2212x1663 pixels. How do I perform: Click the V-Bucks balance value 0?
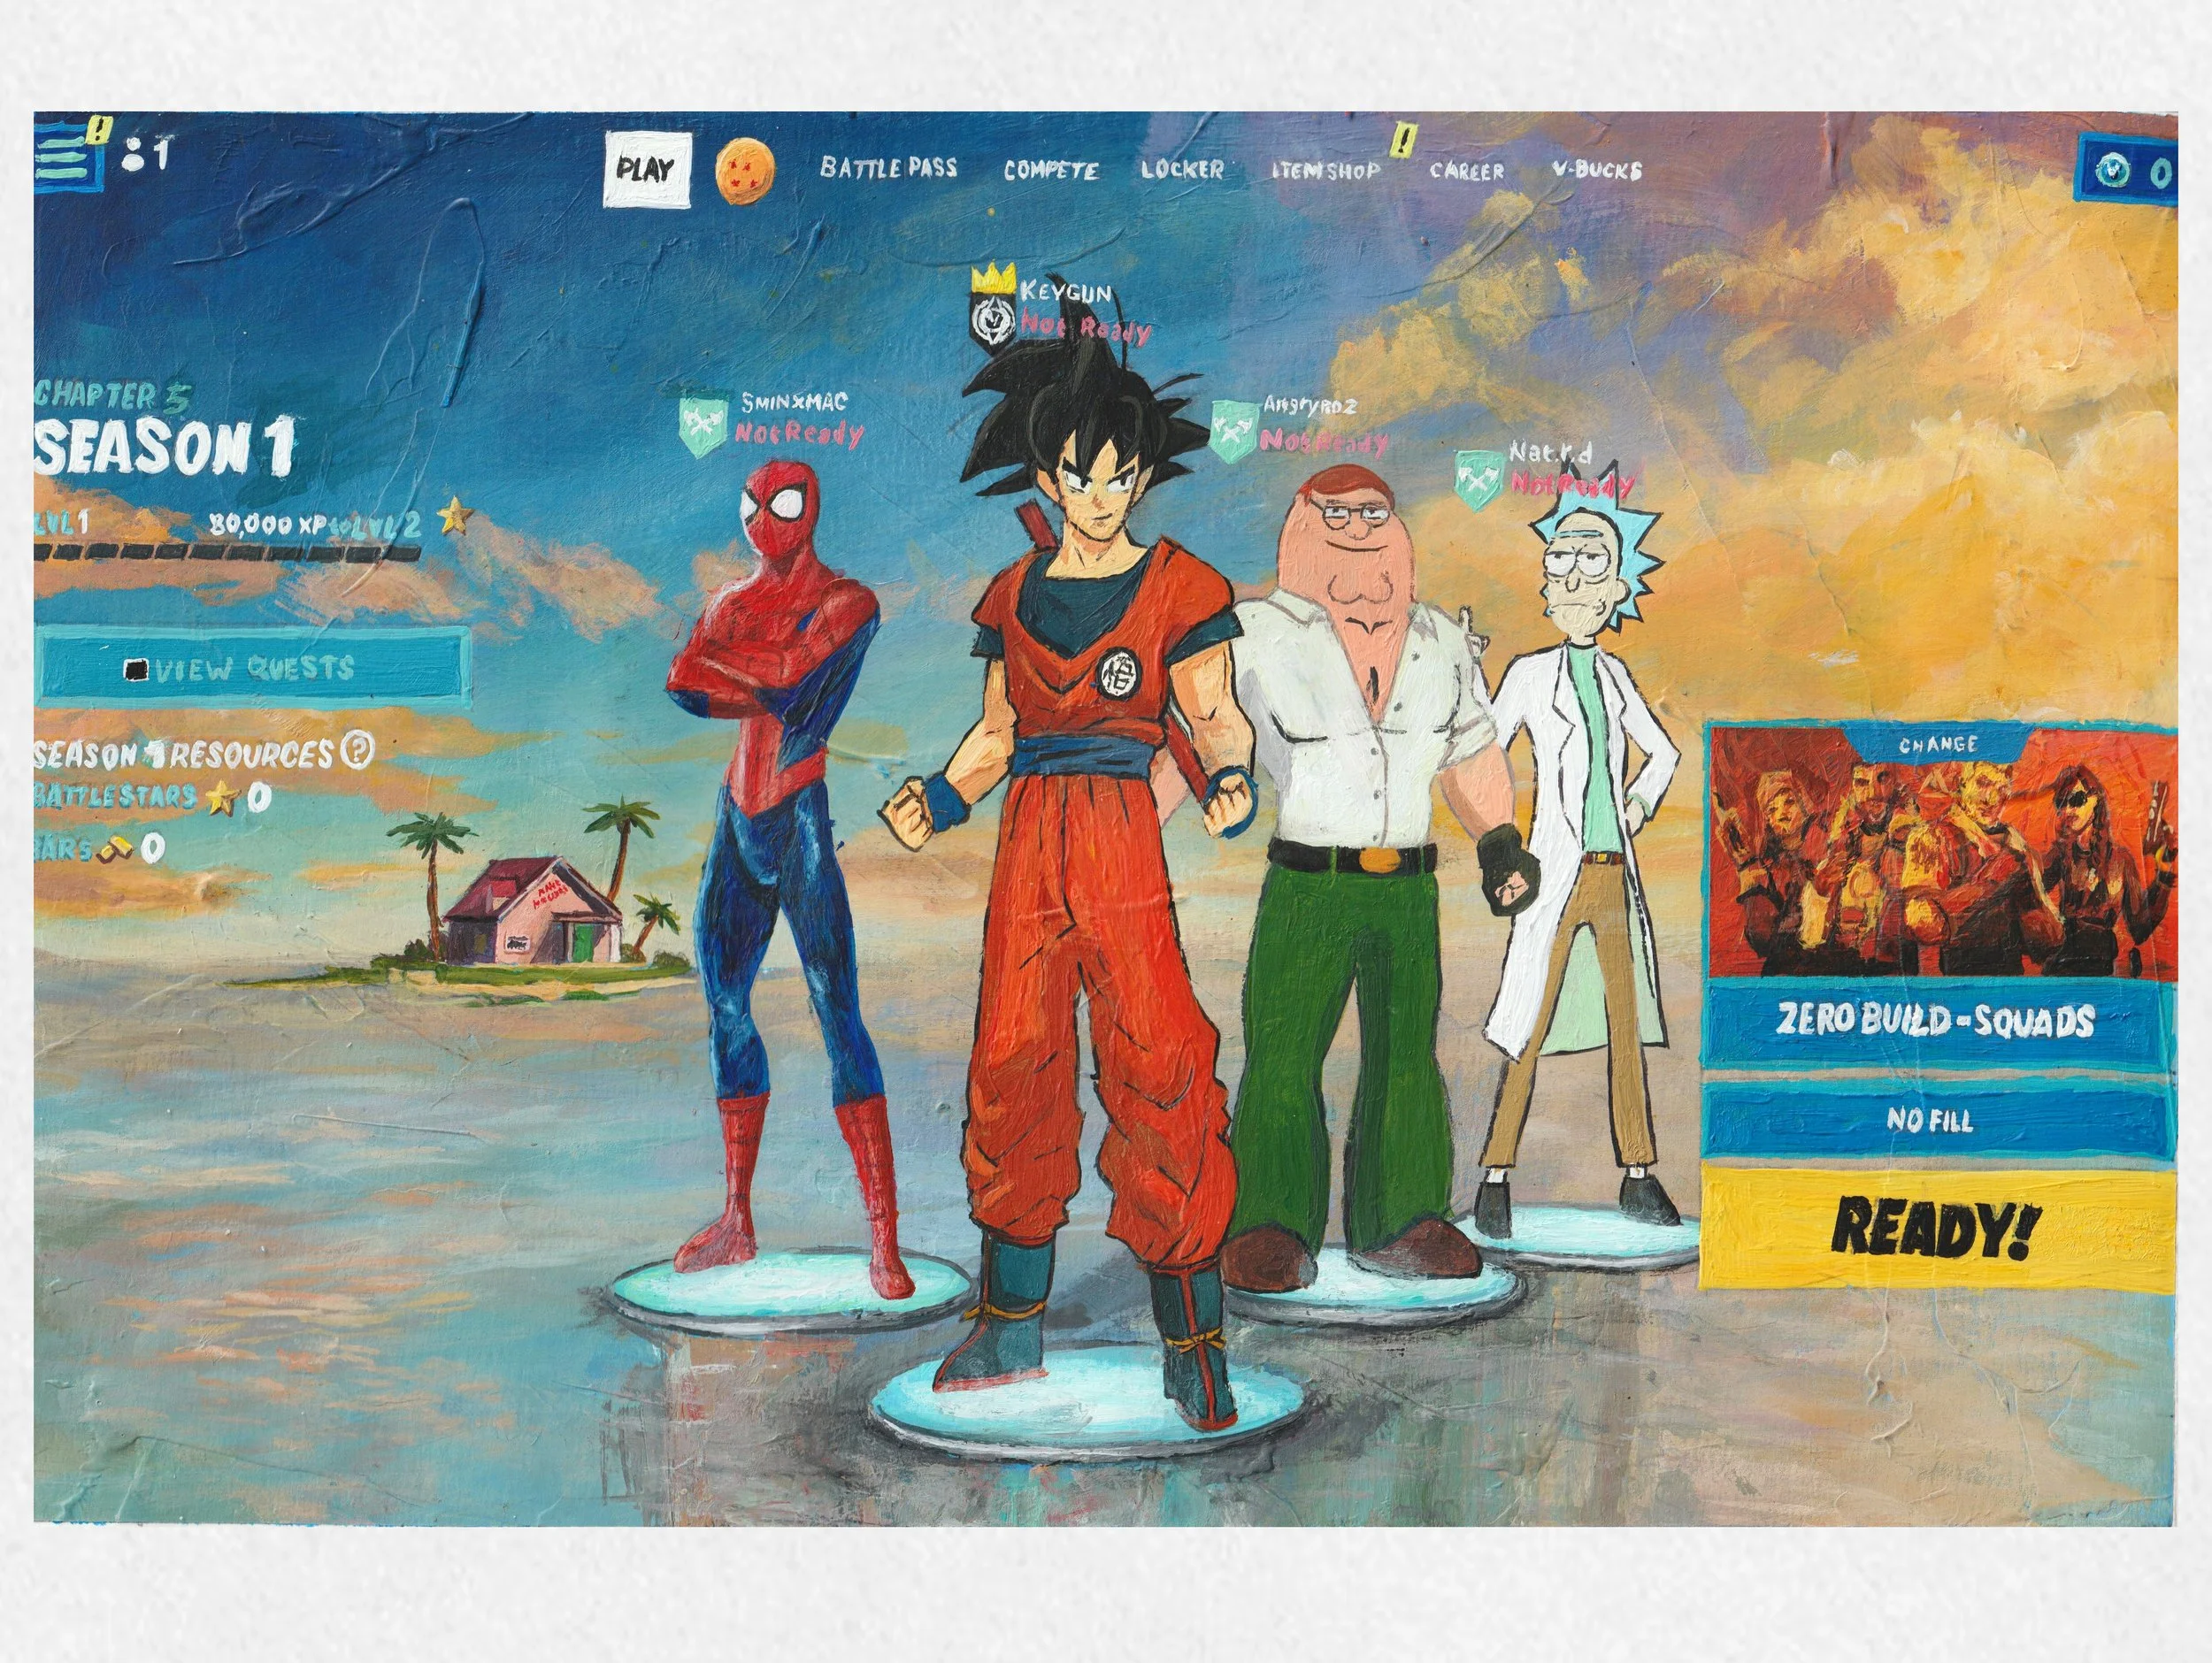point(2159,175)
